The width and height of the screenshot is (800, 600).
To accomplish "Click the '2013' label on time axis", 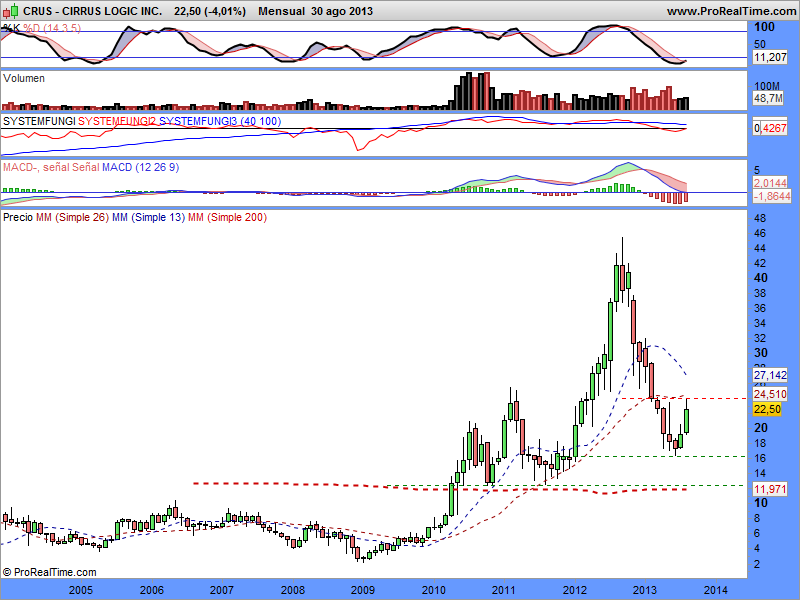I will click(645, 590).
